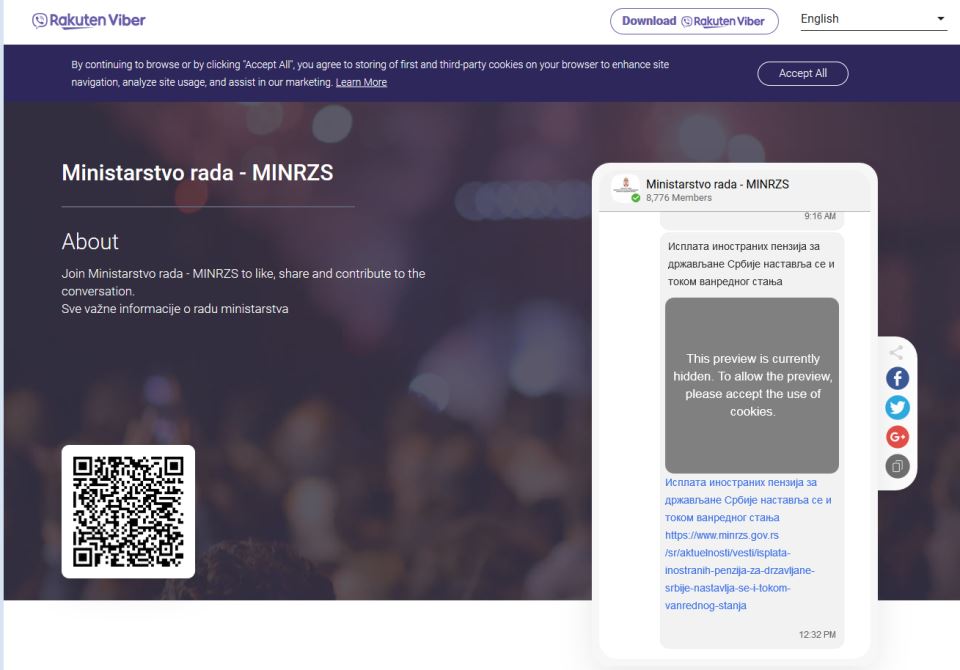
Task: Accept all cookies
Action: [x=803, y=73]
